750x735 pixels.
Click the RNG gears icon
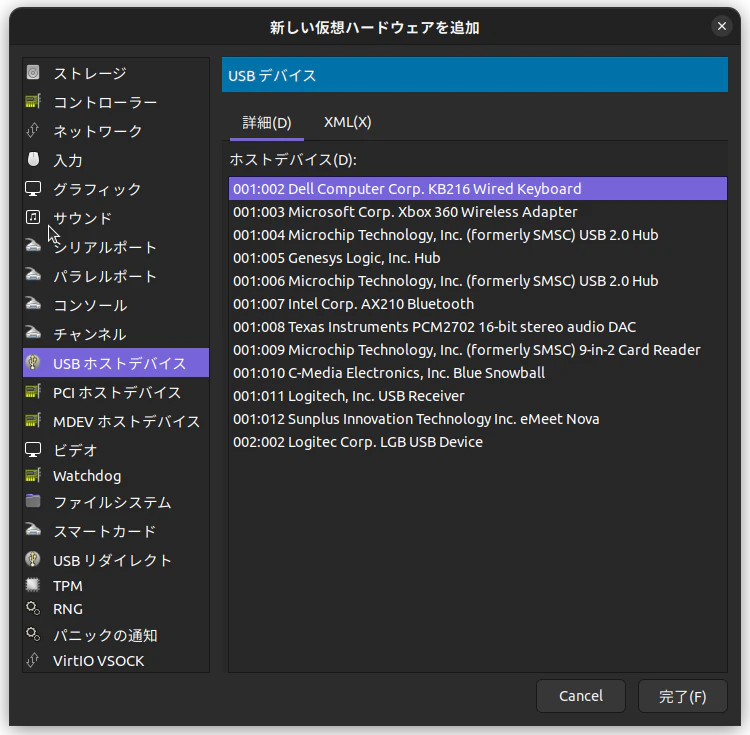coord(33,608)
